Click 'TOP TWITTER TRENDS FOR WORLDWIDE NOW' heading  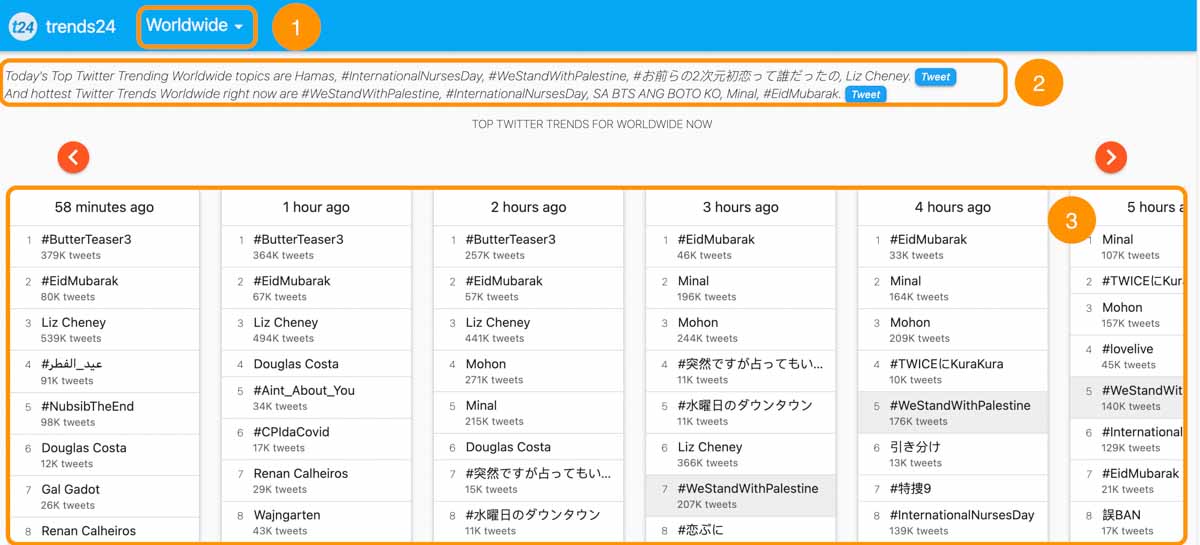tap(592, 124)
